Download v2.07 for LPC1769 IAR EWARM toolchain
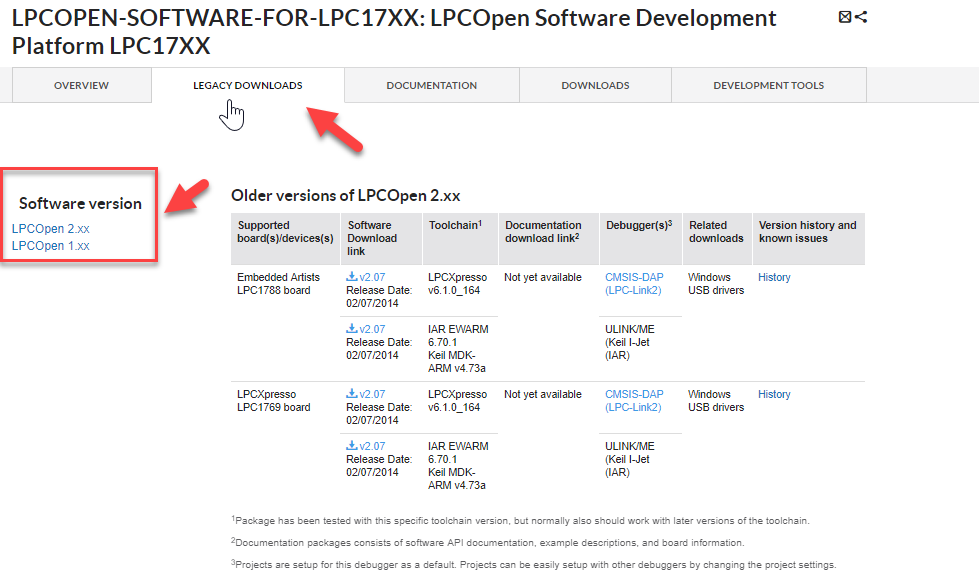The height and width of the screenshot is (573, 979). click(366, 446)
